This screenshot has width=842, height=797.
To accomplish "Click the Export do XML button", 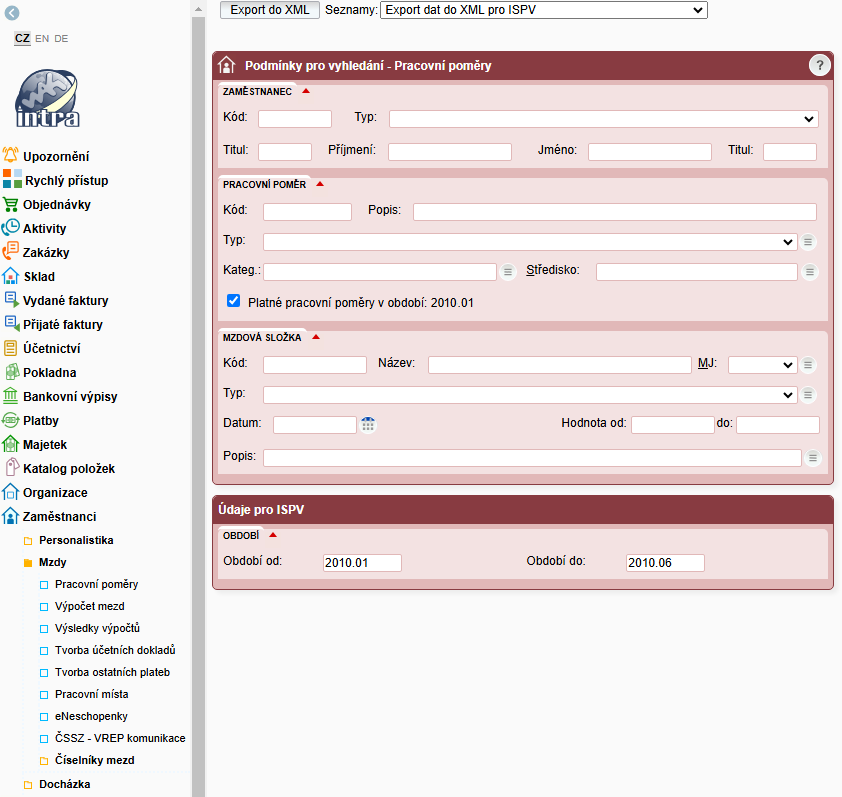I will [269, 10].
